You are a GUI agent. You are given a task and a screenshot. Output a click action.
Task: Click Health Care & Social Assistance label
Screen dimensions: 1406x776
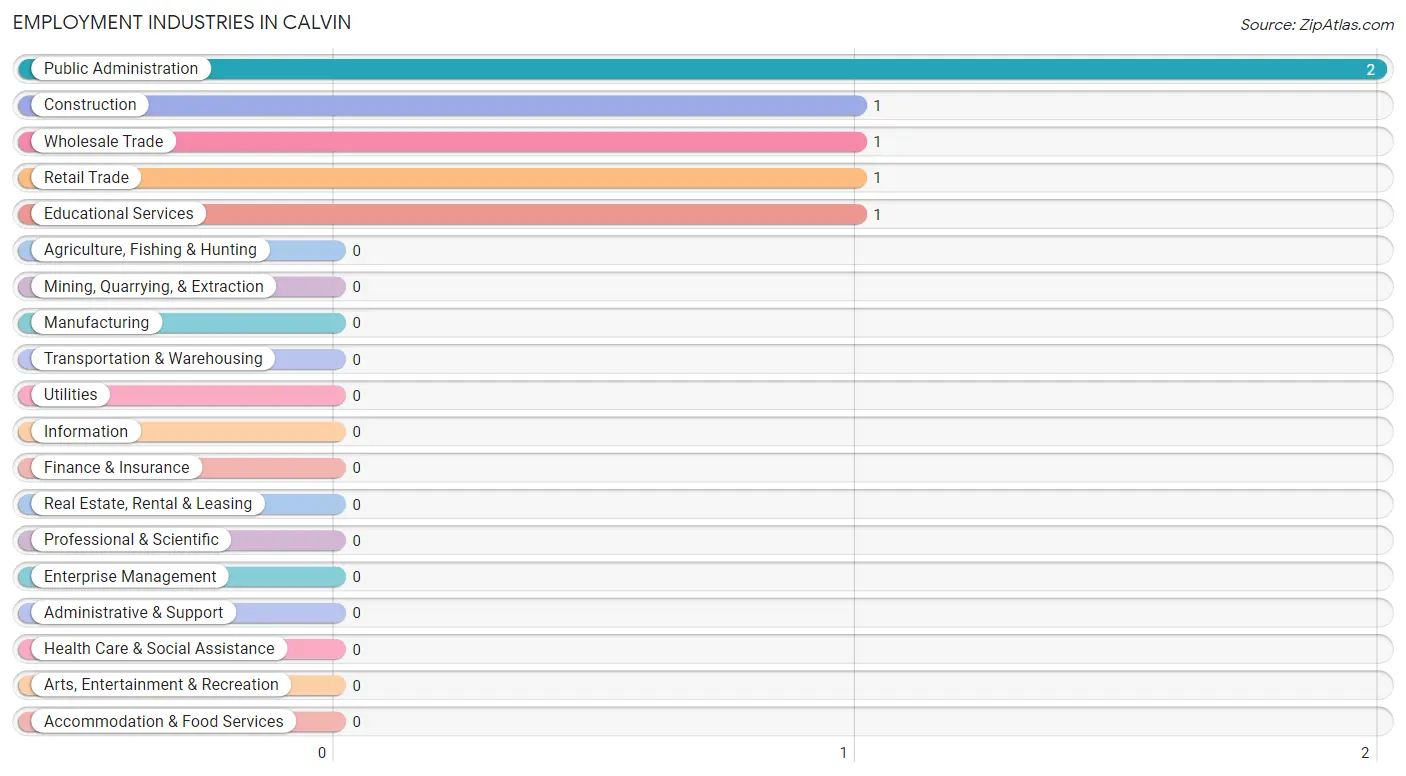(159, 649)
